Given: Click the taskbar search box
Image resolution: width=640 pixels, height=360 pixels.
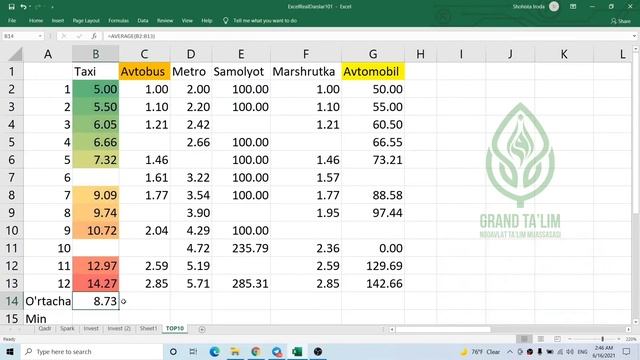Looking at the screenshot, I should click(x=91, y=351).
